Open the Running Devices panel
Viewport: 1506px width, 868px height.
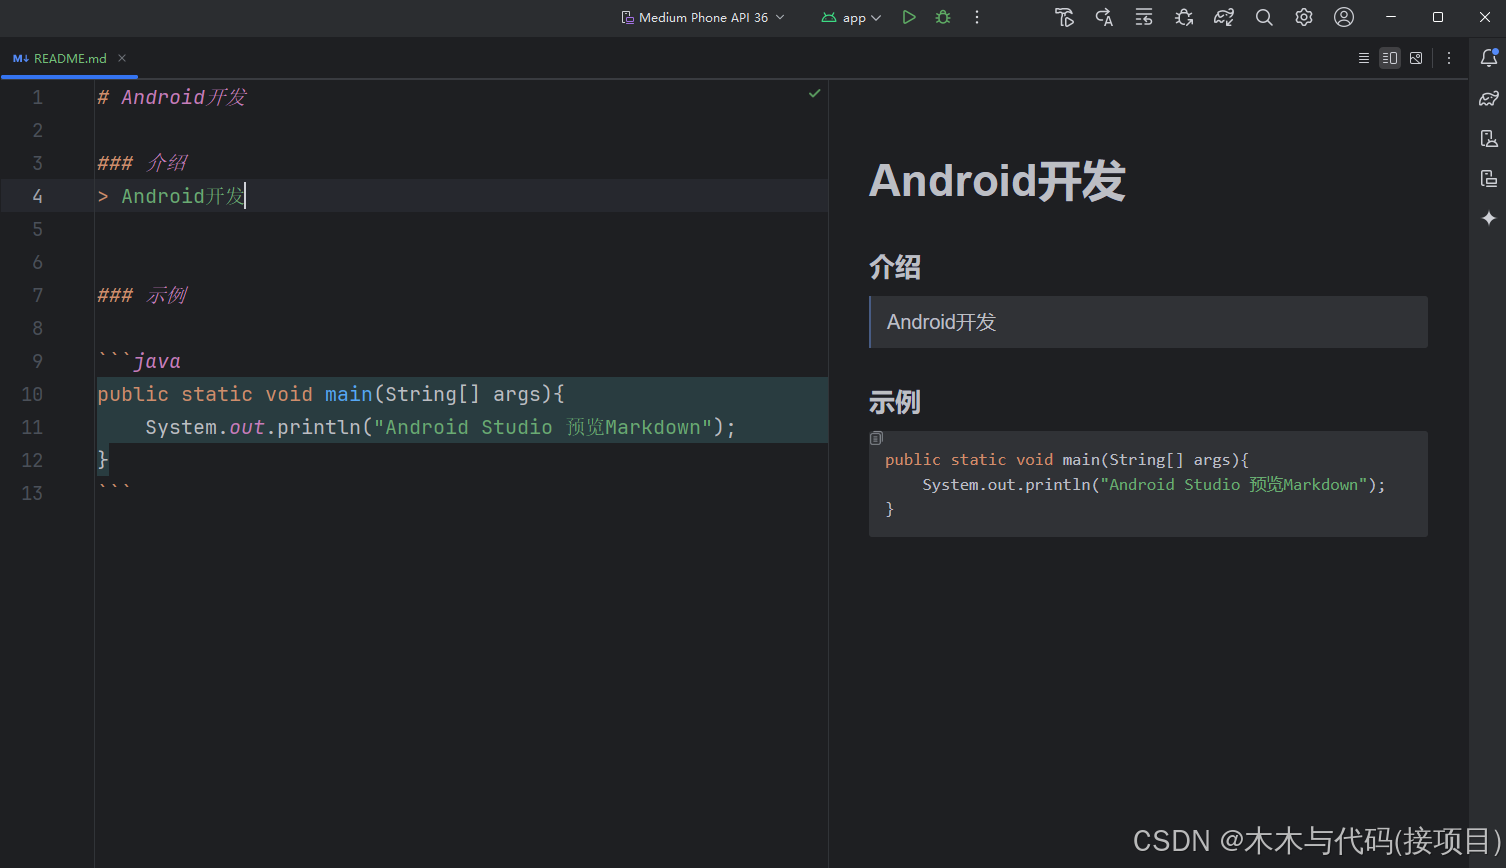tap(1488, 178)
